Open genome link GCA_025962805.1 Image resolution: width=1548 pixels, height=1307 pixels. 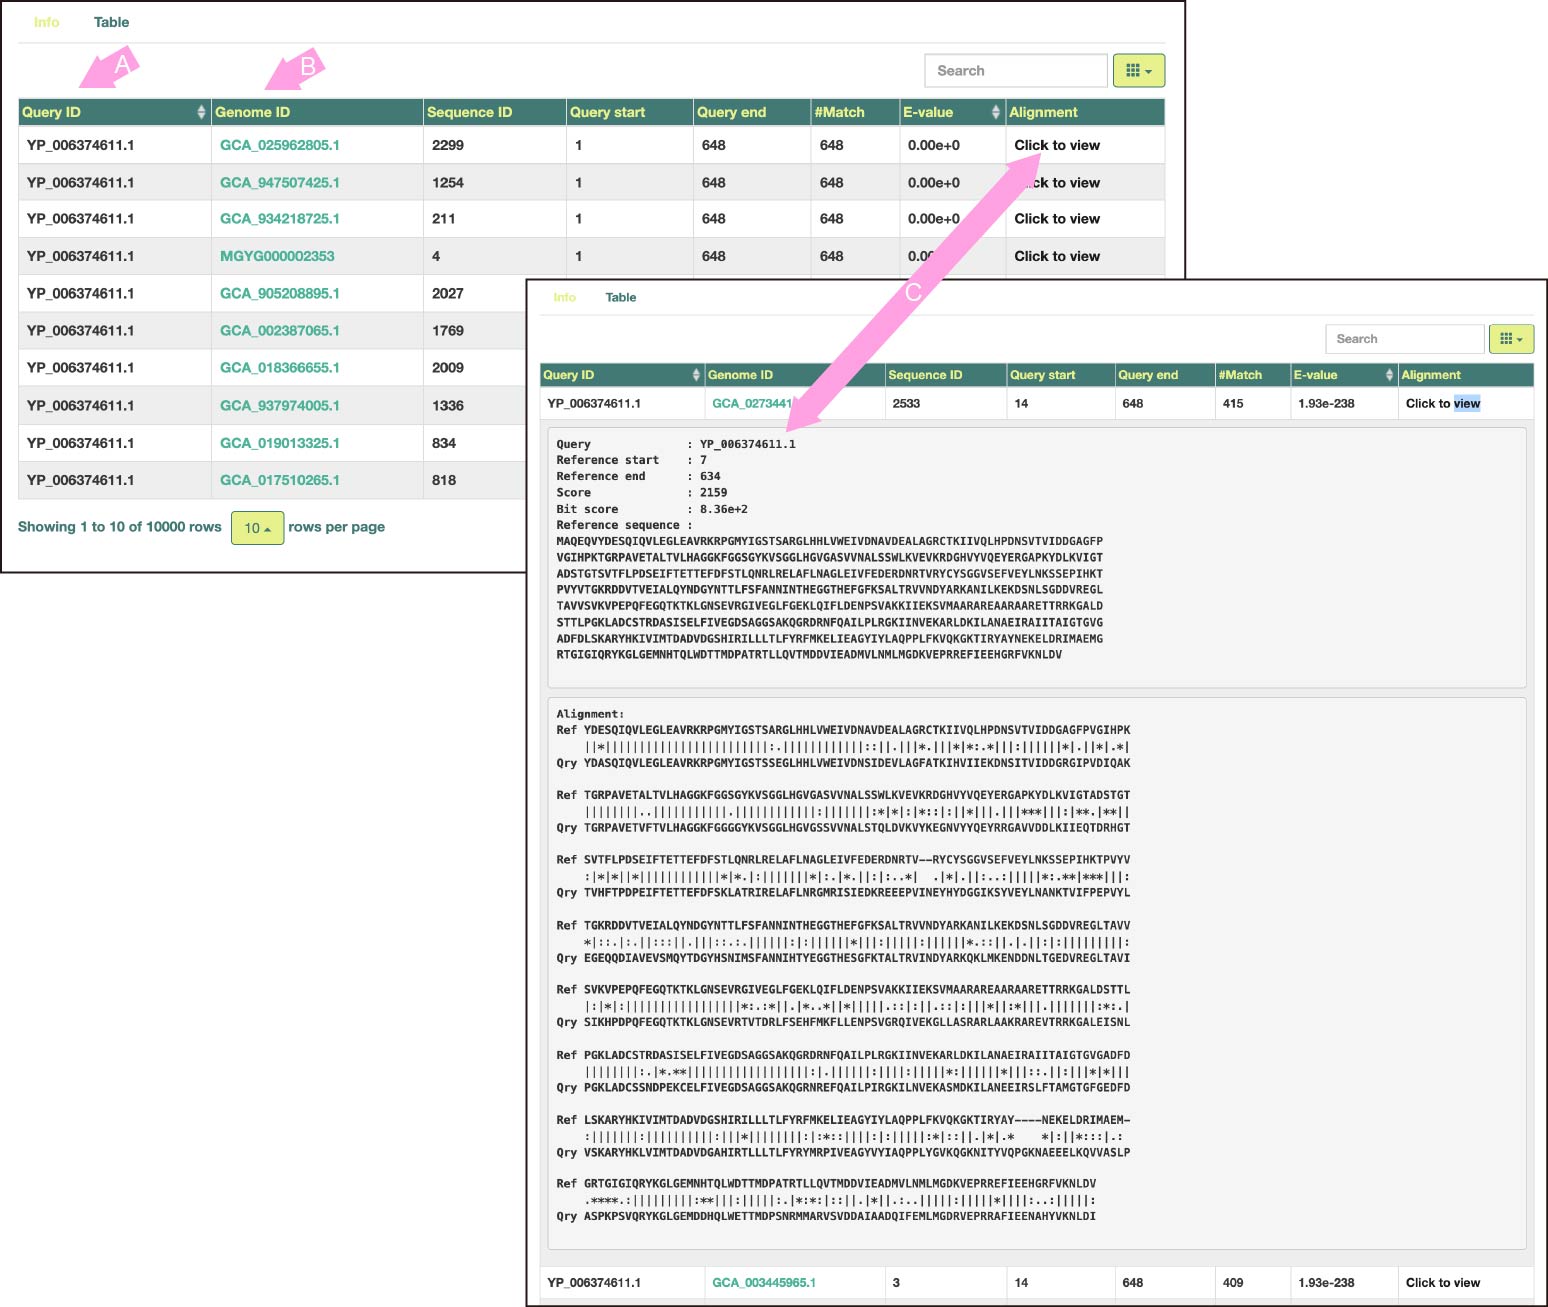point(280,145)
